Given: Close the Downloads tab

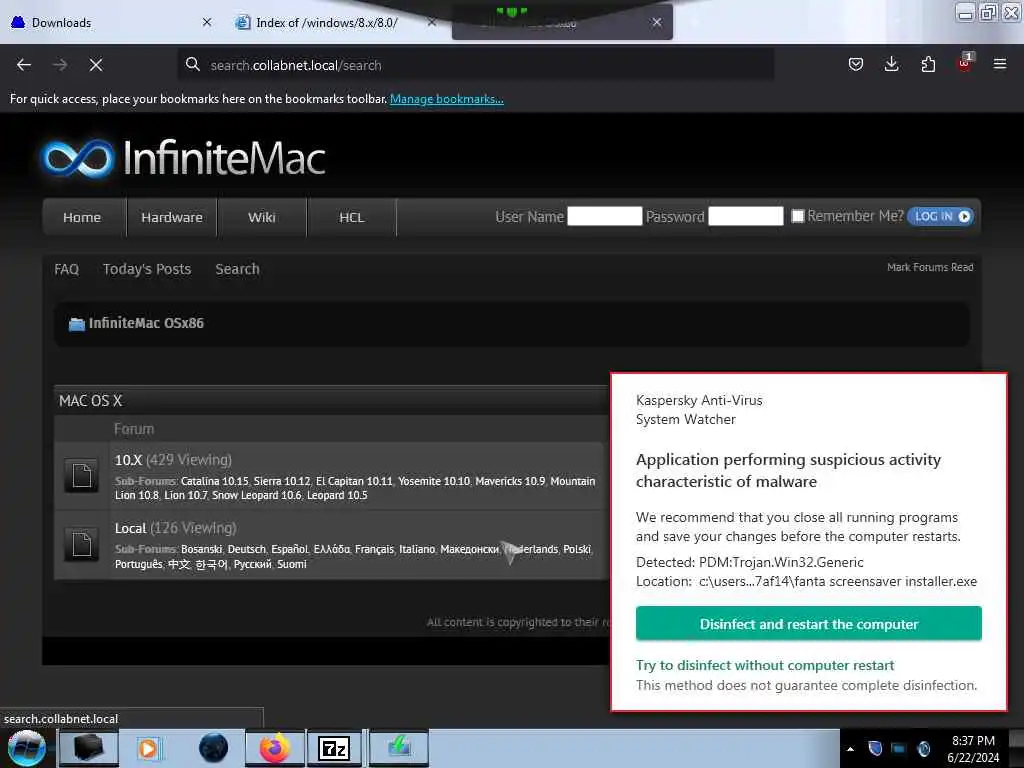Looking at the screenshot, I should click(207, 22).
